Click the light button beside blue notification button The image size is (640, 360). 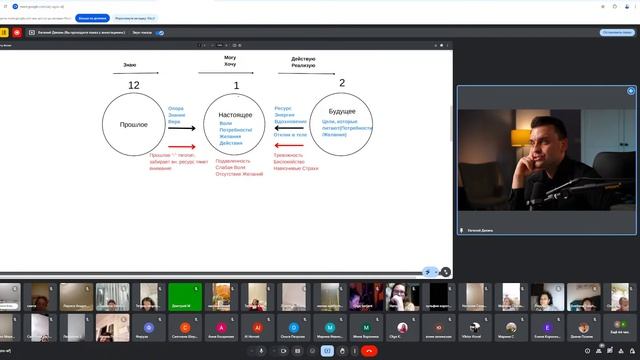click(x=135, y=18)
